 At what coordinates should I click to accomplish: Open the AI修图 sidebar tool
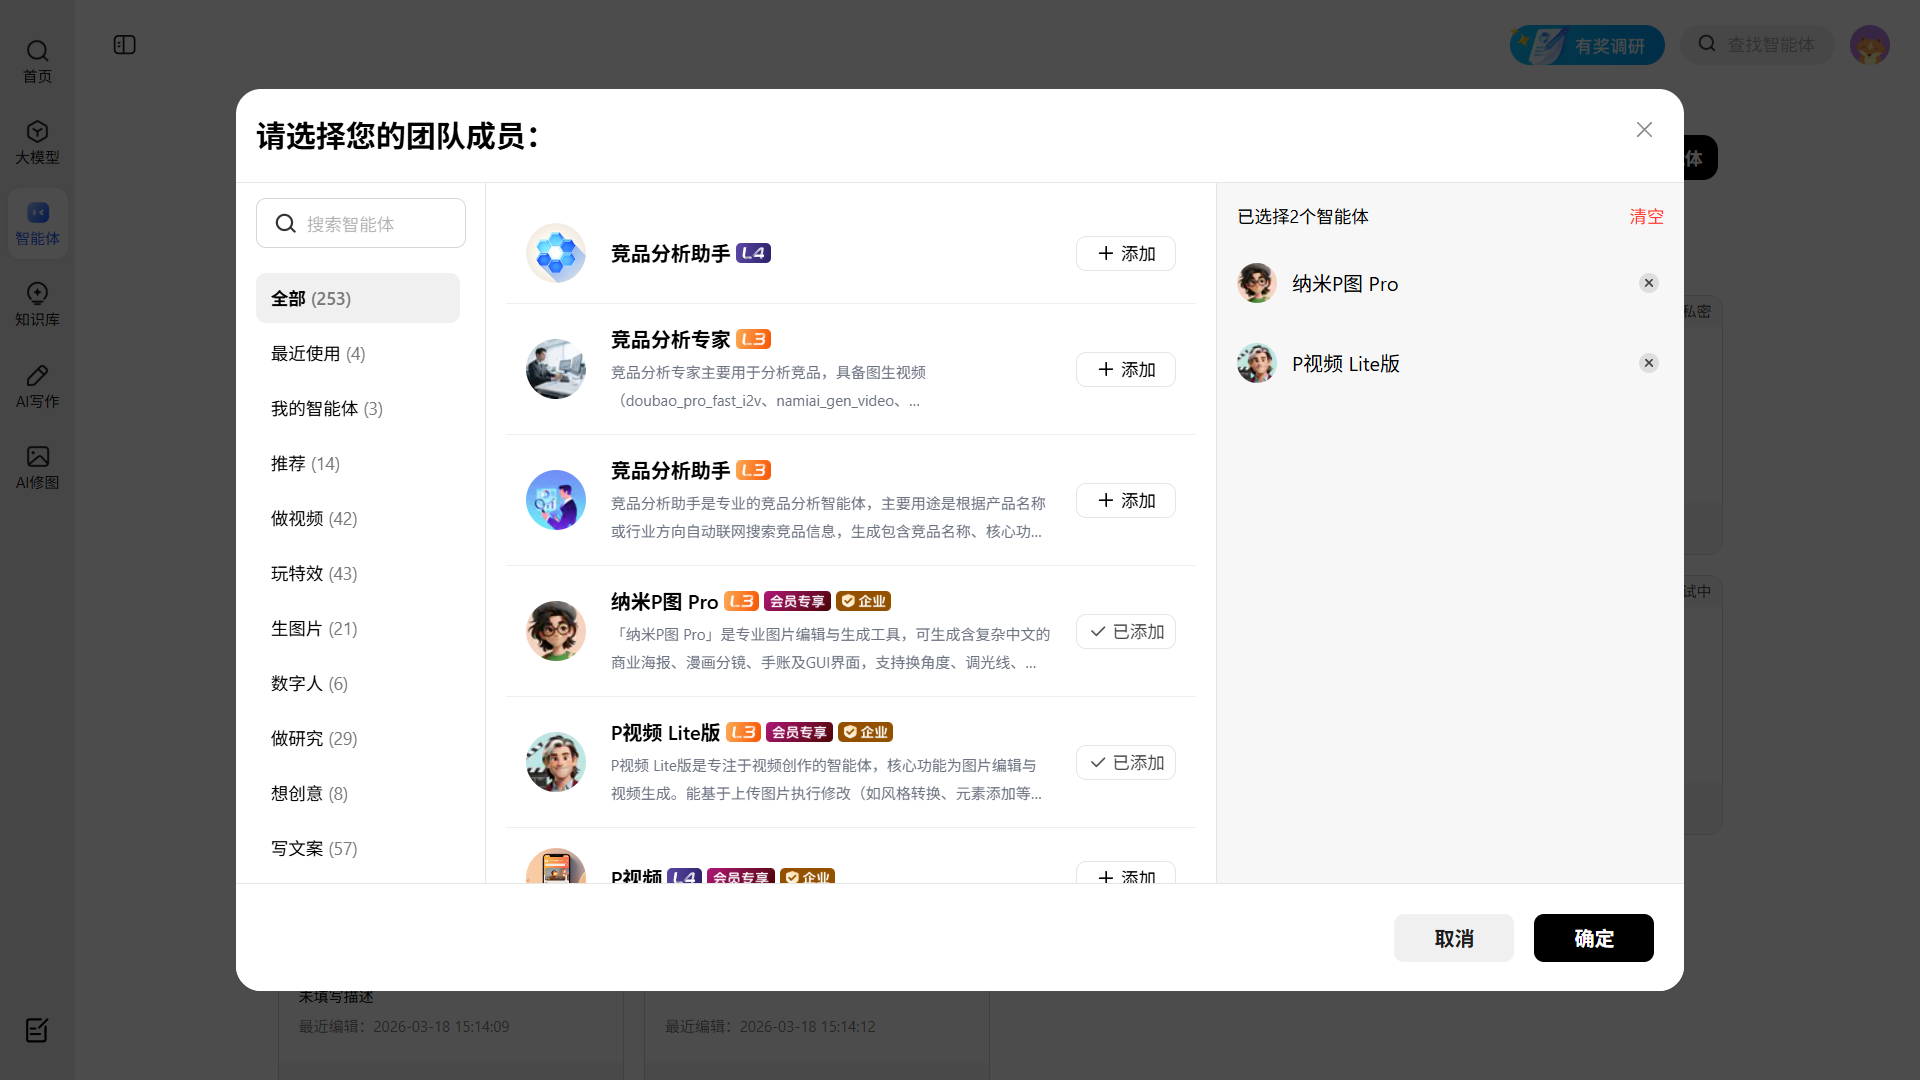pos(37,467)
